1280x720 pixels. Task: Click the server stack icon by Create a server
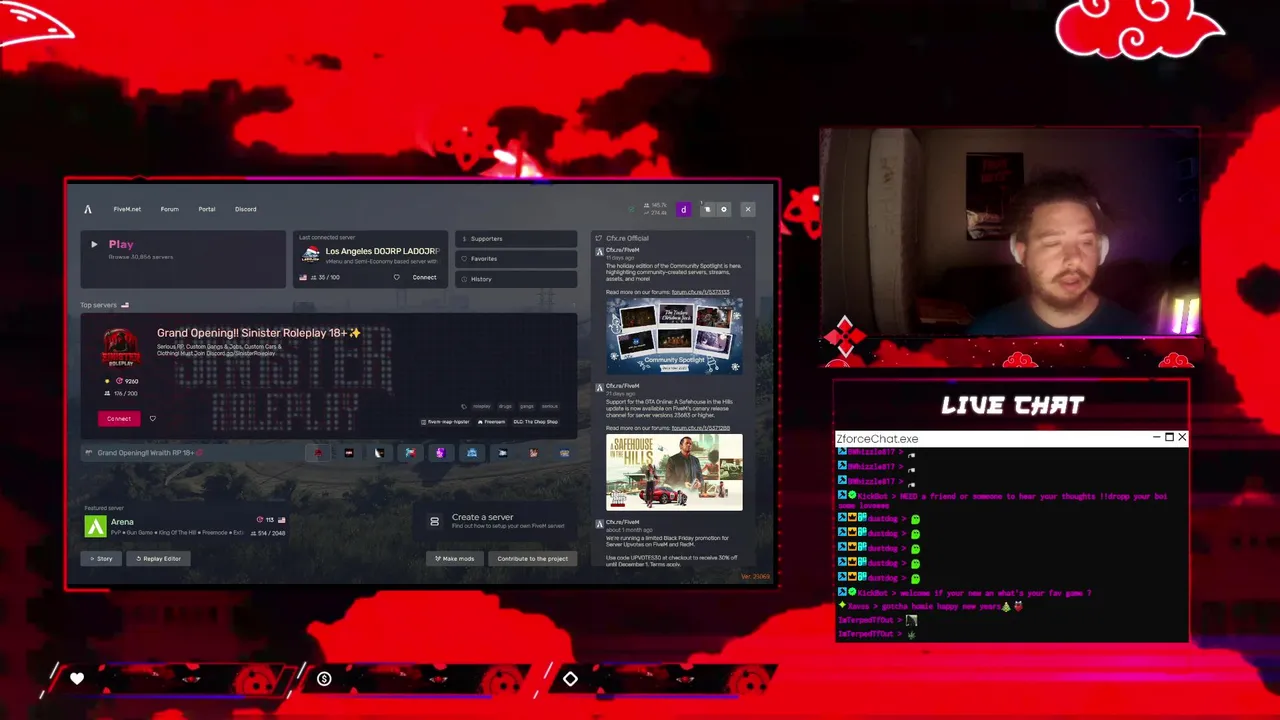coord(434,521)
